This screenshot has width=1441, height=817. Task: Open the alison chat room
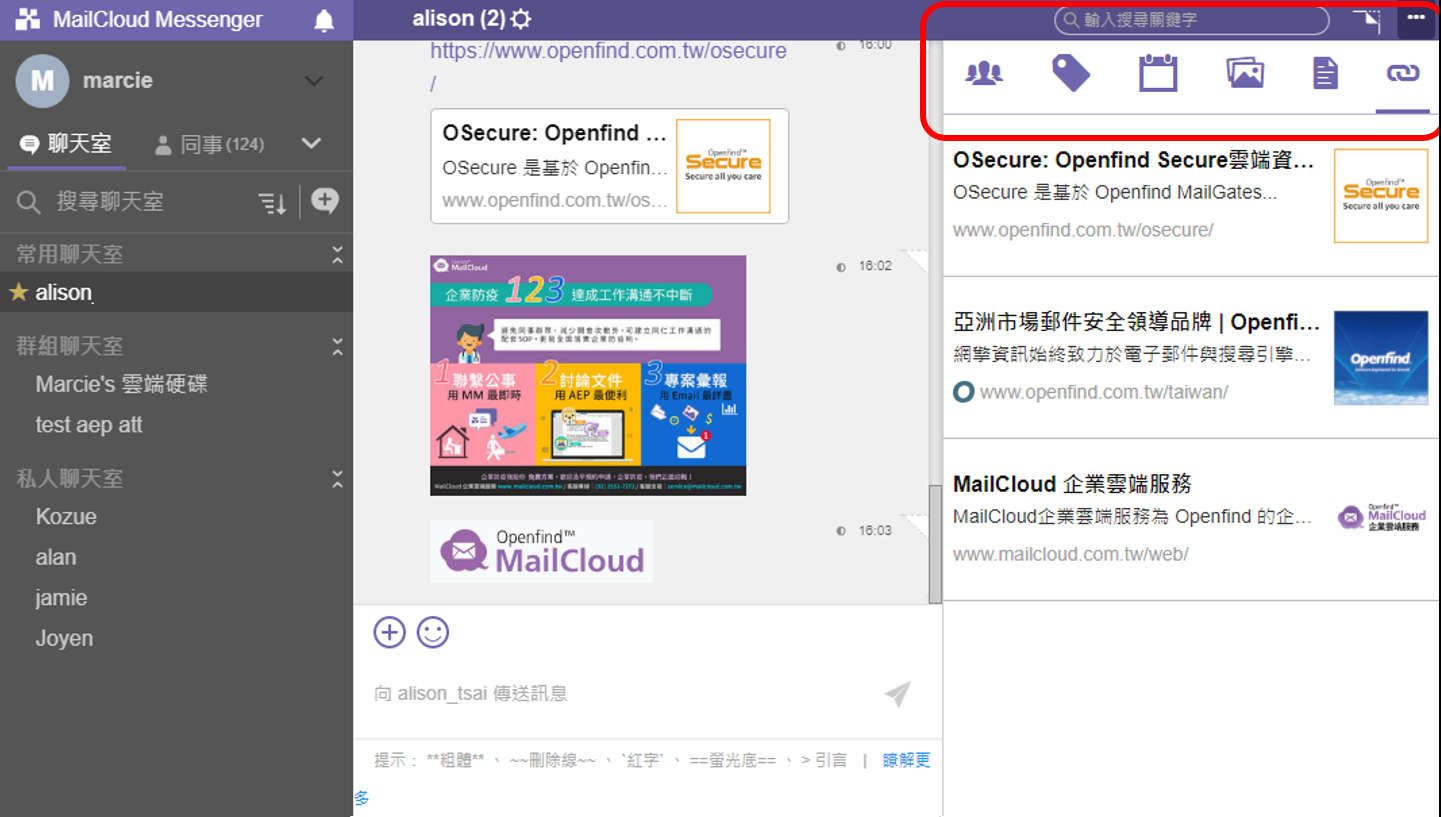click(176, 292)
